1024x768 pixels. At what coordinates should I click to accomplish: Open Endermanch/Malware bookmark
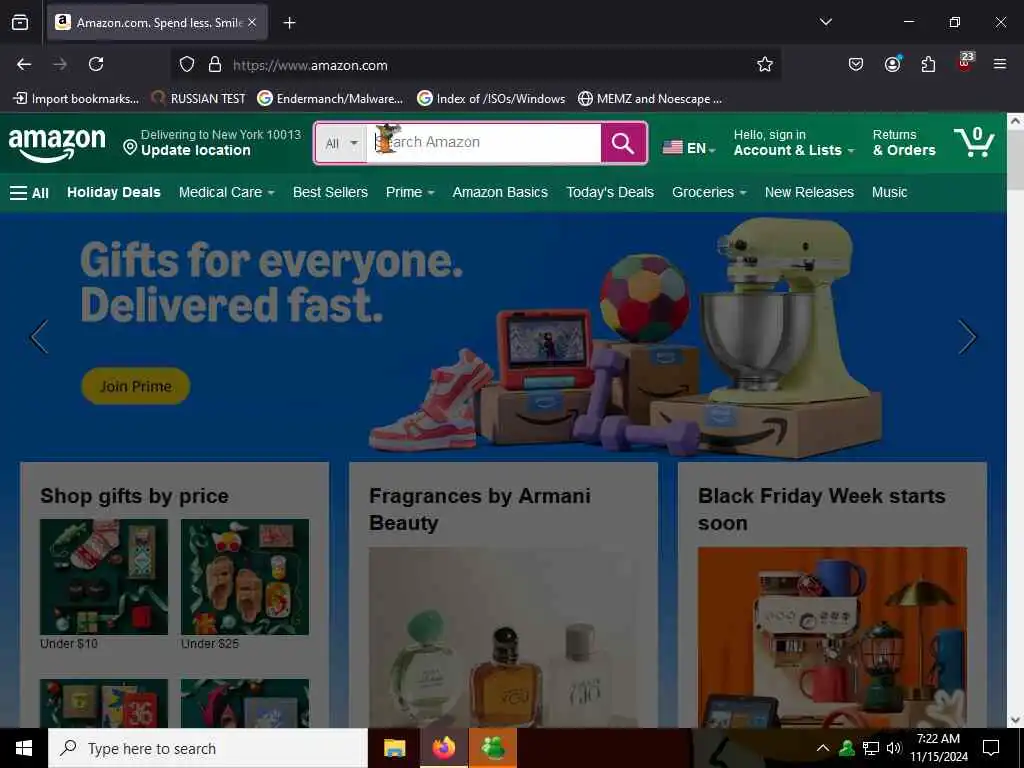[x=330, y=99]
